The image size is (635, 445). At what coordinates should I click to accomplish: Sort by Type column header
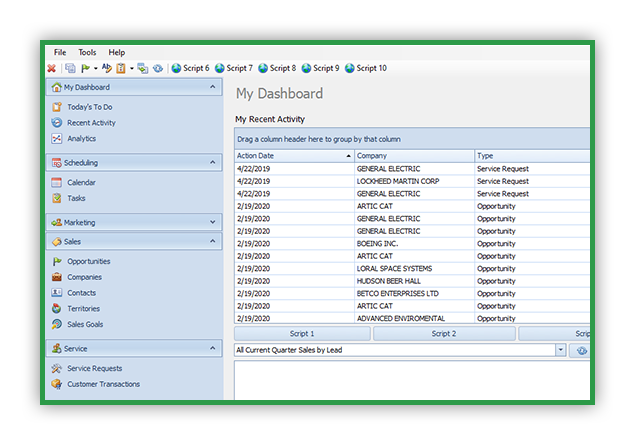click(532, 156)
